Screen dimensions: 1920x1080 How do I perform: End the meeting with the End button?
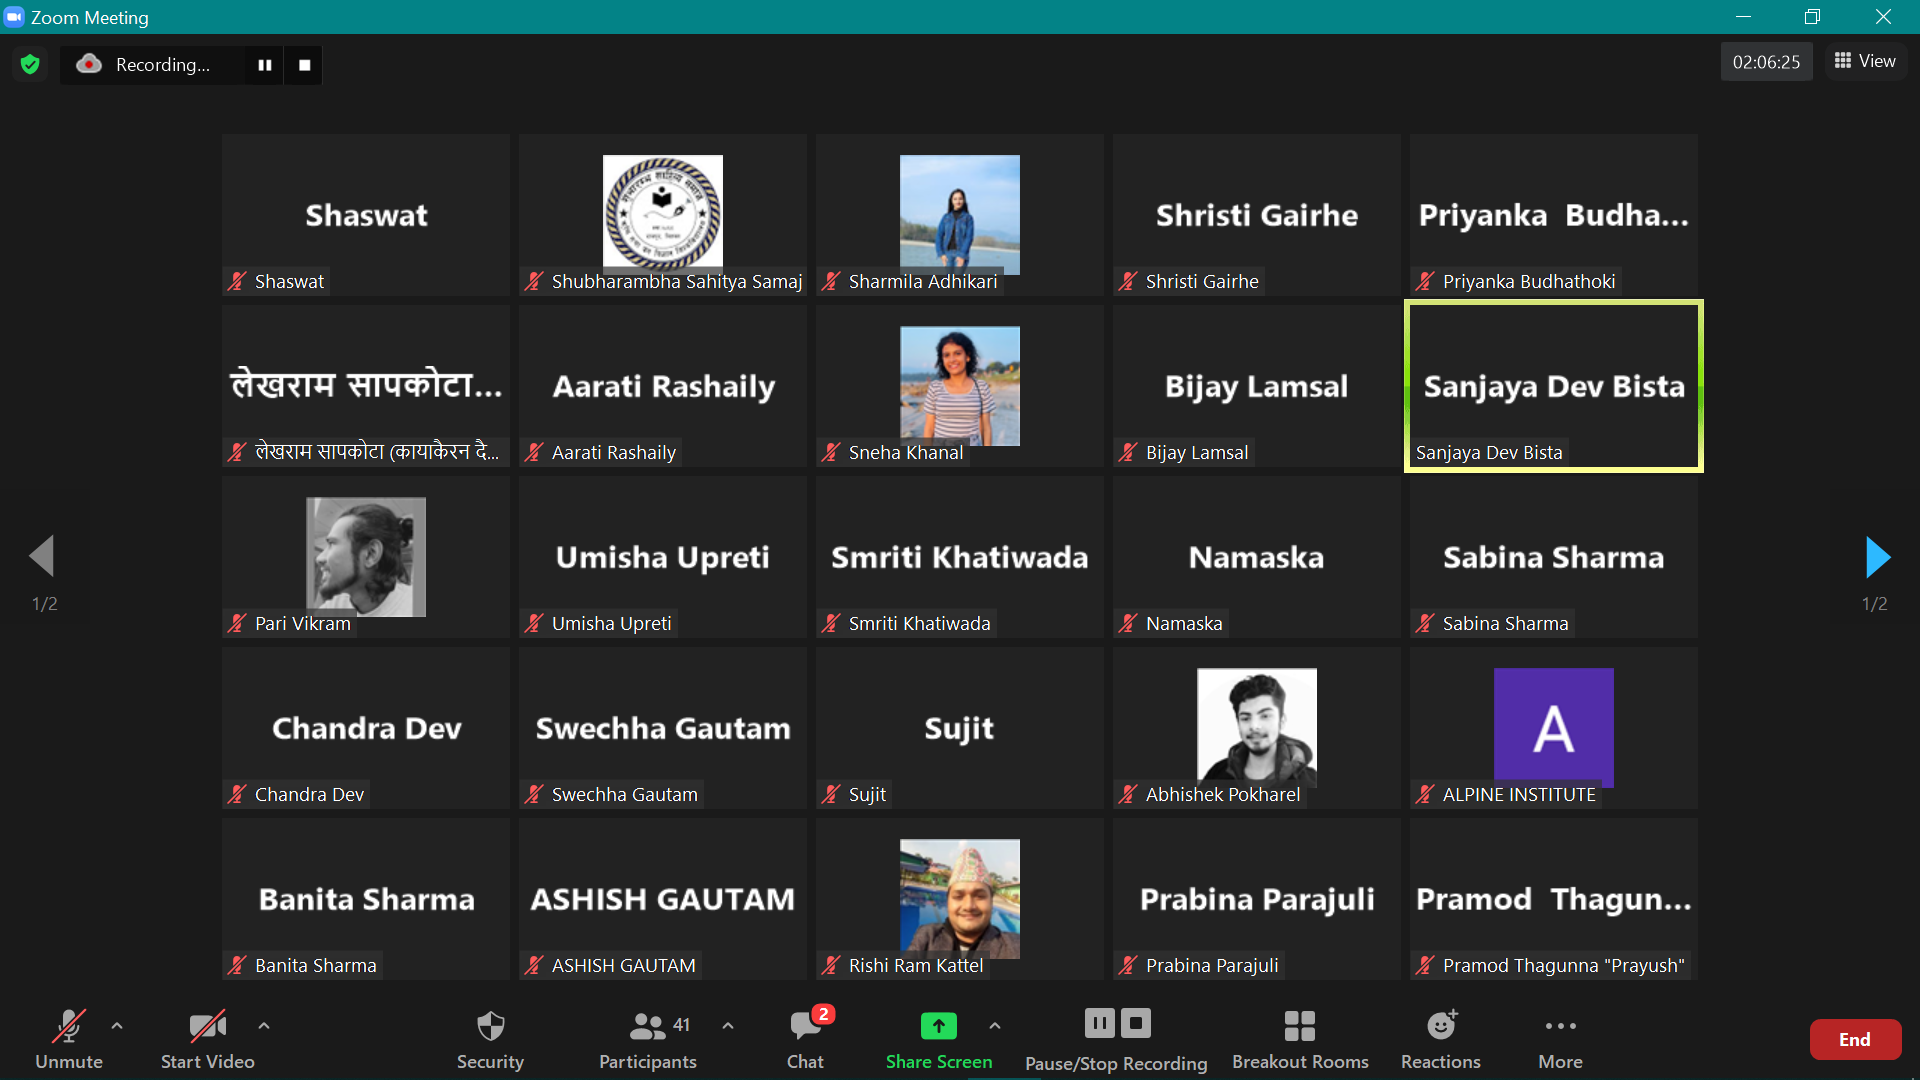pos(1855,1039)
